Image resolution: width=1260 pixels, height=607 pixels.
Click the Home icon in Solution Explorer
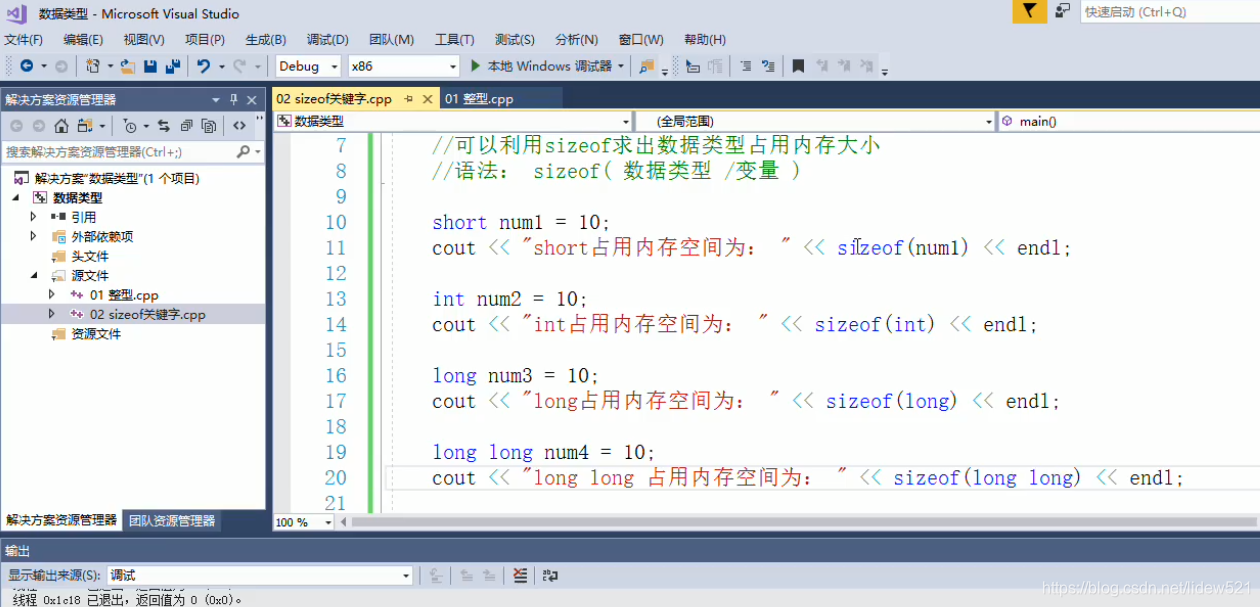pos(61,126)
